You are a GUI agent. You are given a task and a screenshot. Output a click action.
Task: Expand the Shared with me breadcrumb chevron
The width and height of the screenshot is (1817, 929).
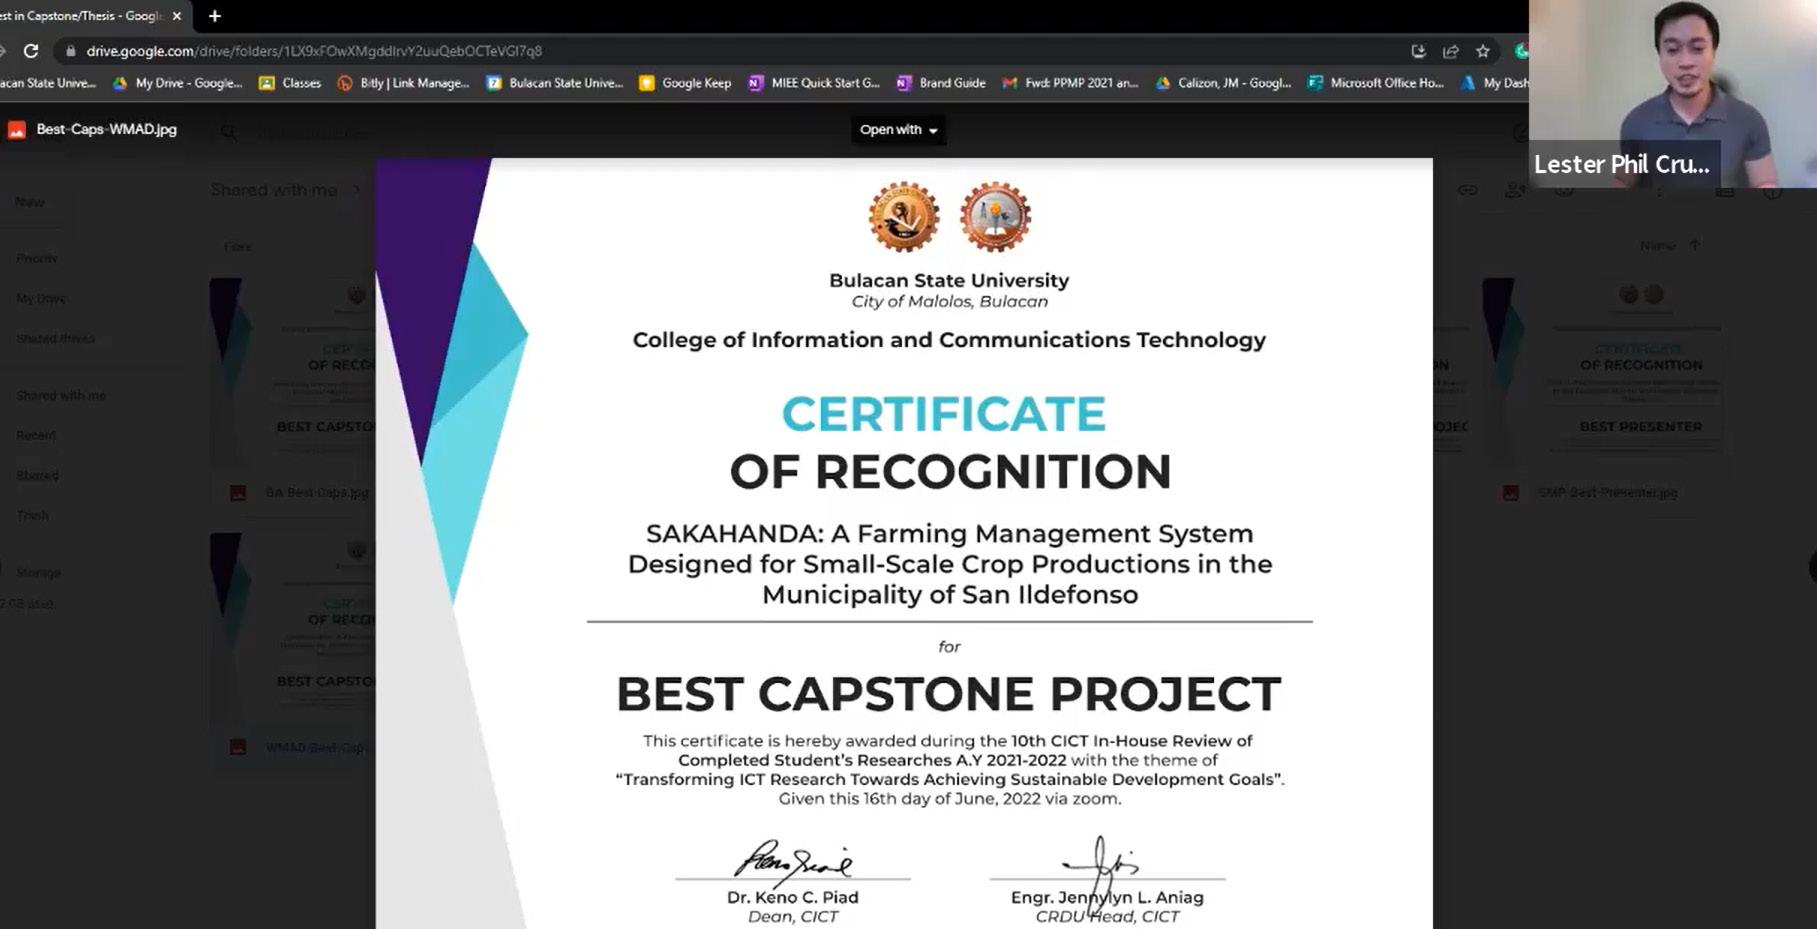pos(357,190)
